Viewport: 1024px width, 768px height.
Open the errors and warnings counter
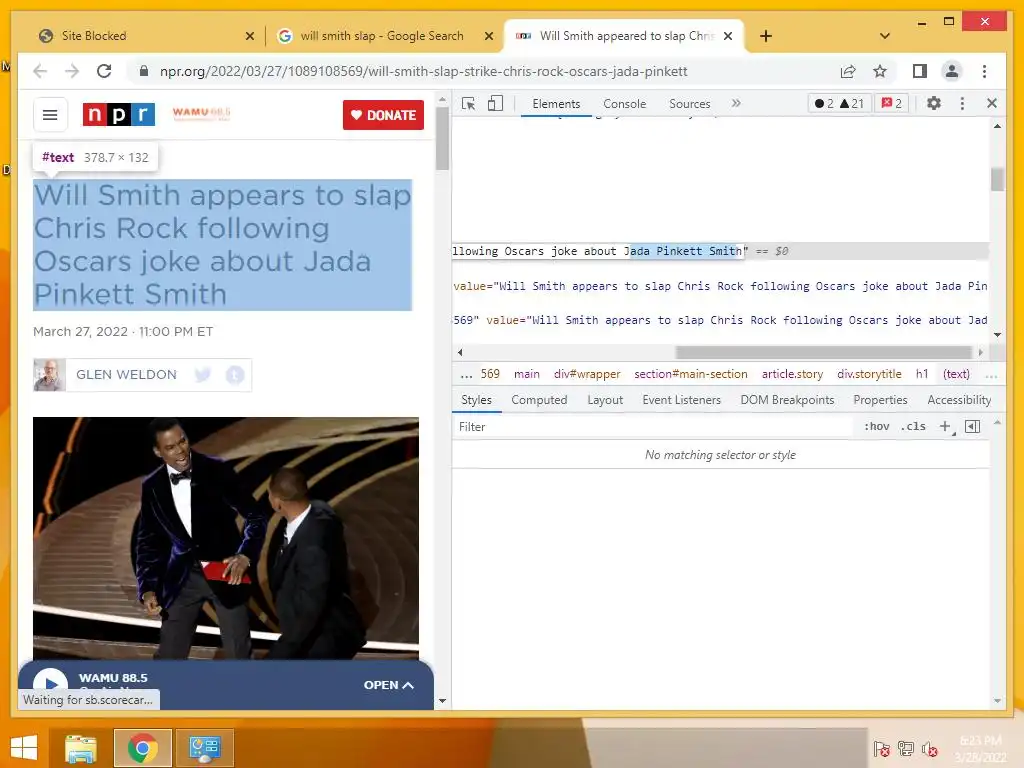click(839, 103)
